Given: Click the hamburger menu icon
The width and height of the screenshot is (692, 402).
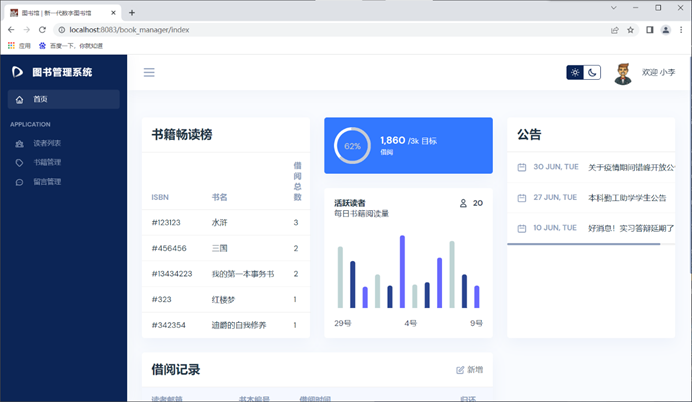Looking at the screenshot, I should (x=149, y=72).
